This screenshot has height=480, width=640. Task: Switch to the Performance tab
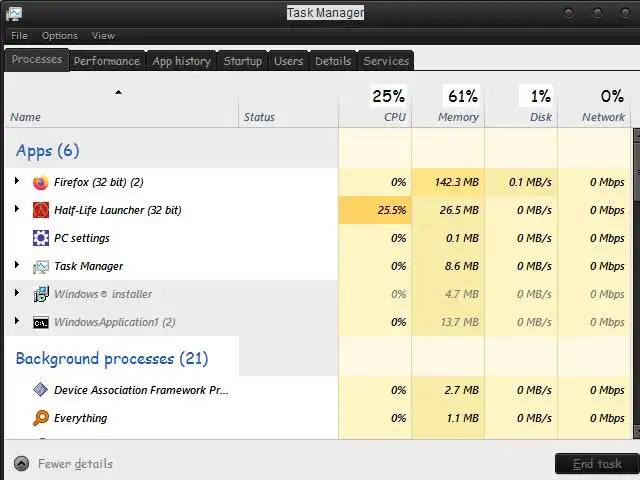click(x=107, y=61)
